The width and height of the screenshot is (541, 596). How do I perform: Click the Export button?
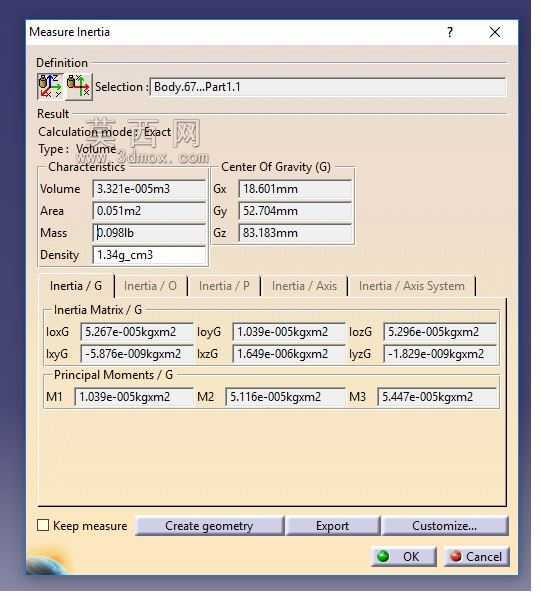pos(332,526)
